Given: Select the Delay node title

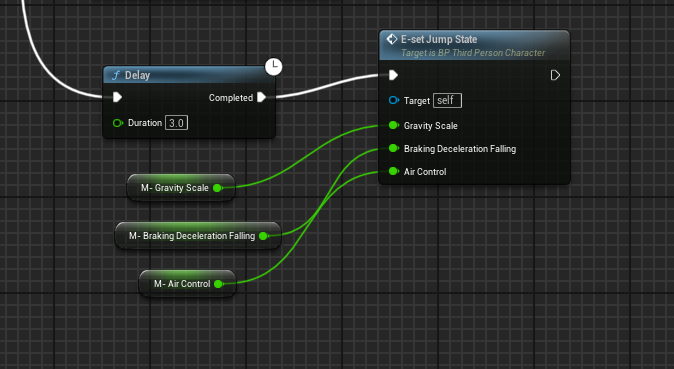Looking at the screenshot, I should (x=138, y=75).
